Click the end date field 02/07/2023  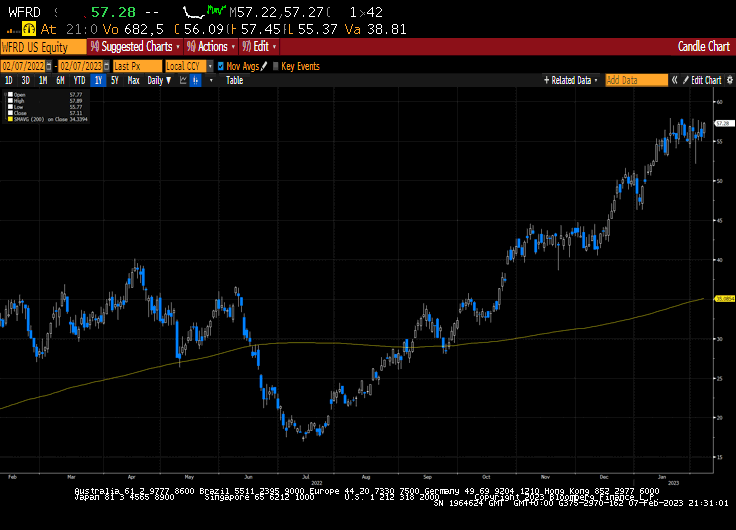[x=81, y=66]
